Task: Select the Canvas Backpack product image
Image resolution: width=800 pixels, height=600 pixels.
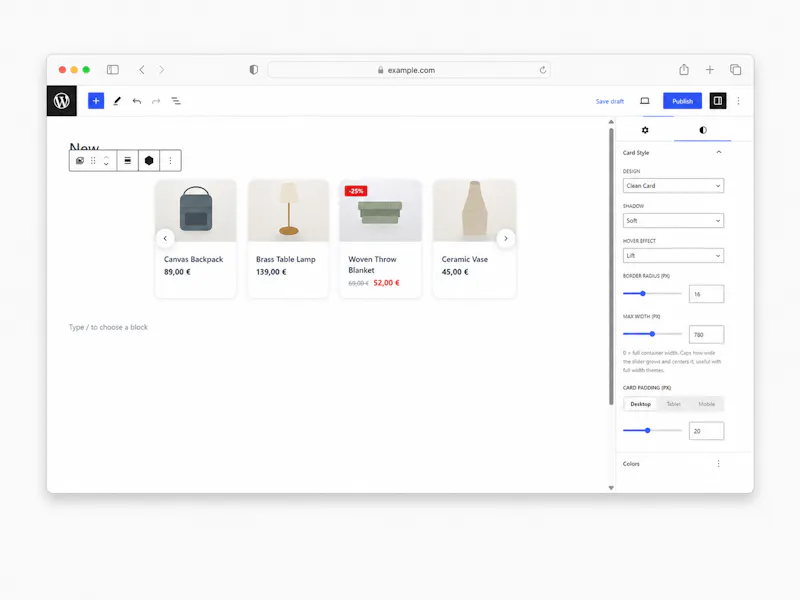Action: (x=196, y=211)
